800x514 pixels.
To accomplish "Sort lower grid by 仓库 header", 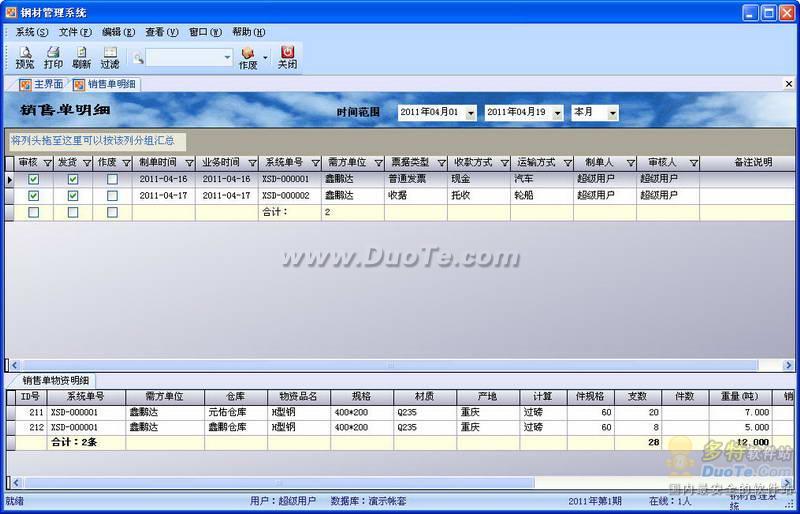I will [x=236, y=397].
